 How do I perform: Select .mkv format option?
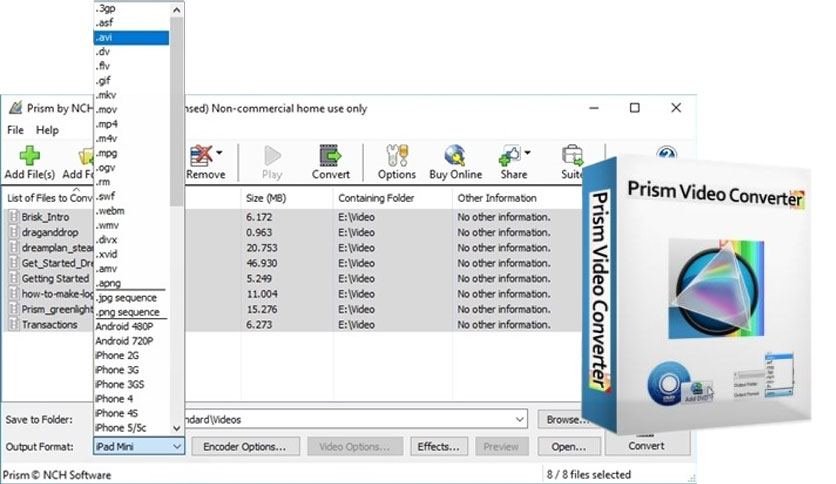click(132, 95)
